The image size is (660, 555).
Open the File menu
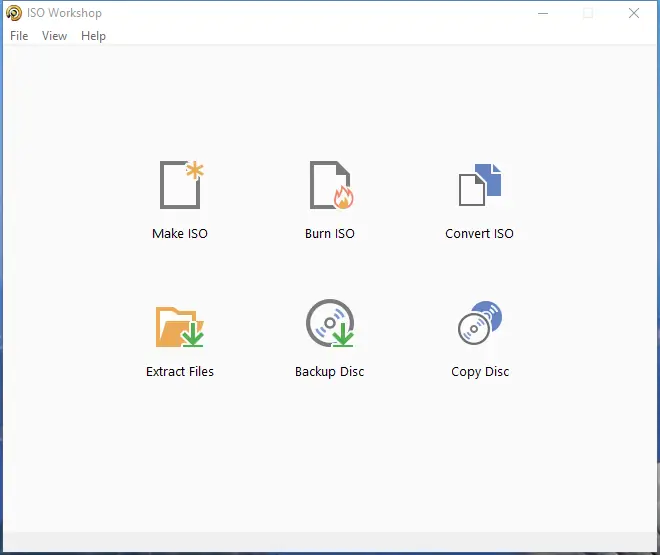pos(19,36)
